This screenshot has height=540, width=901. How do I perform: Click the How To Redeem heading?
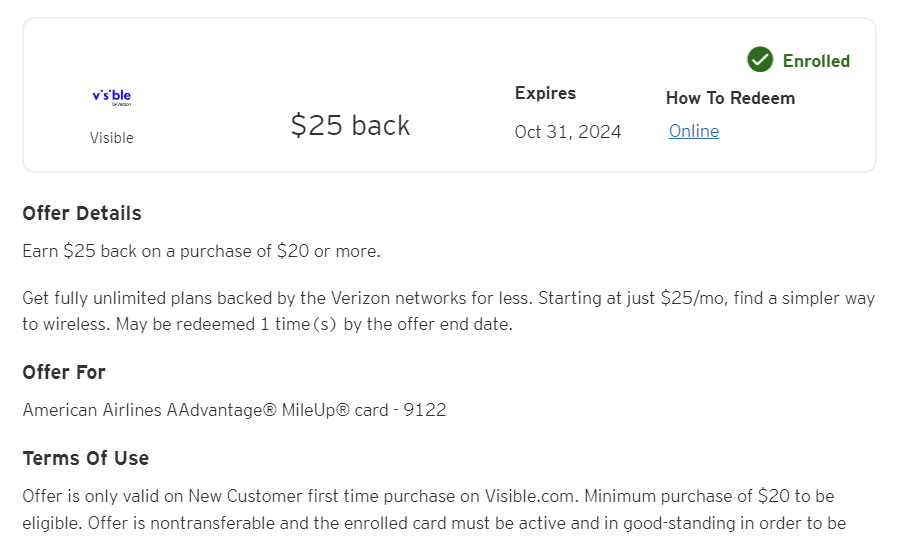pos(730,98)
